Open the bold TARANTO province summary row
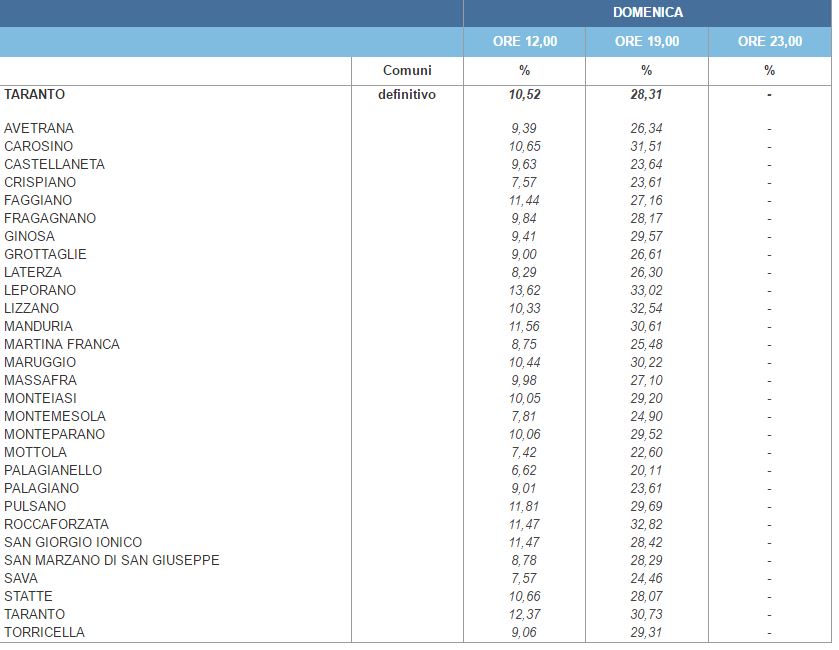 point(34,95)
